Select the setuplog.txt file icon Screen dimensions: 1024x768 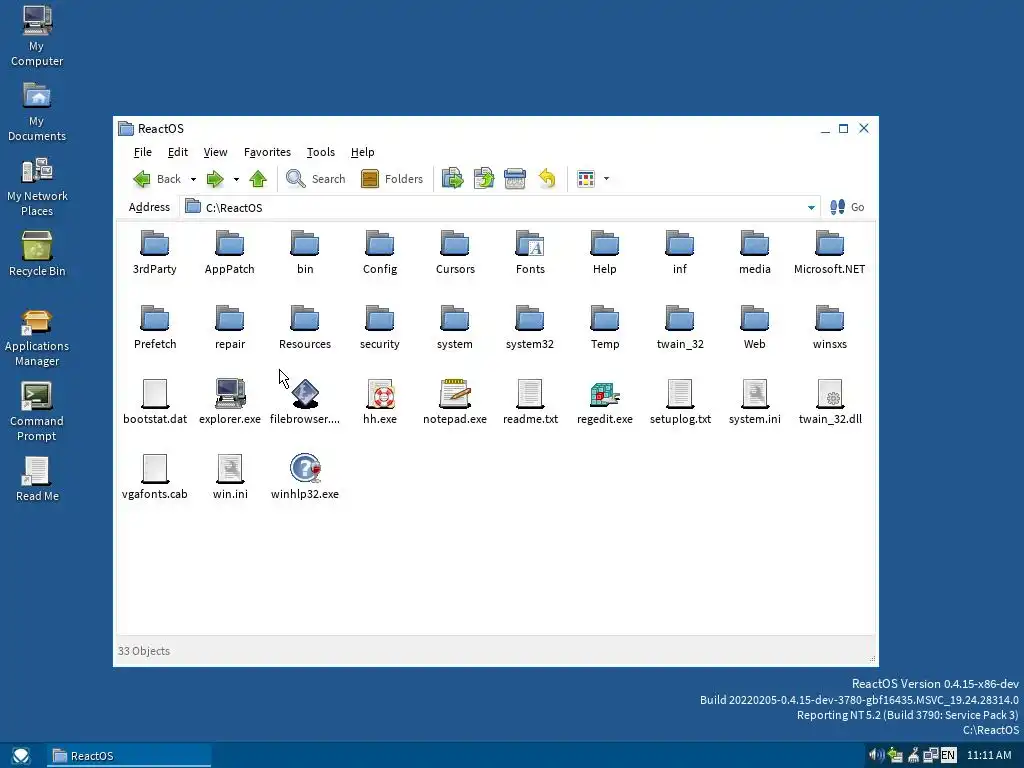pos(680,394)
